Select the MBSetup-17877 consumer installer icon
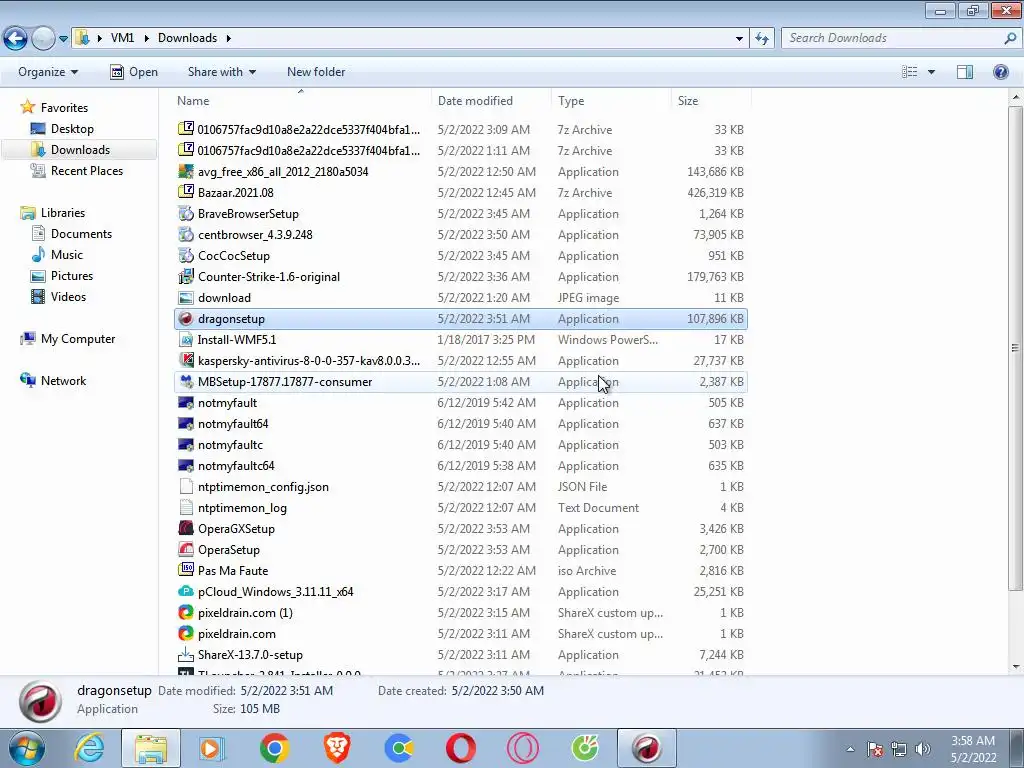 [x=186, y=381]
